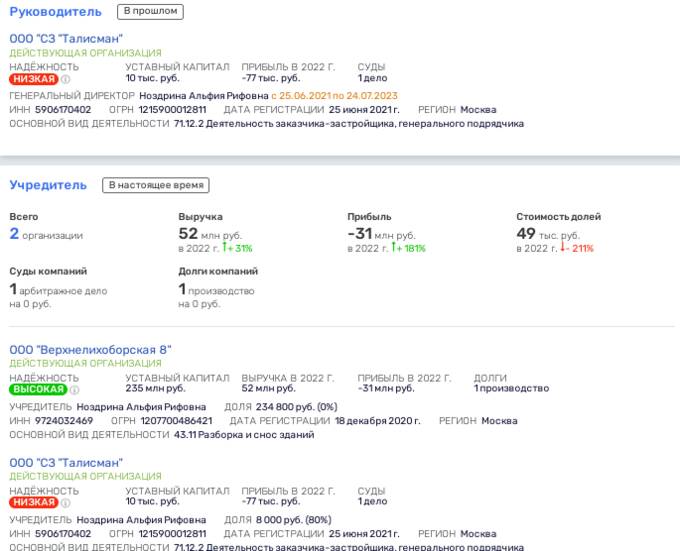Click the red down arrow next to -211%
The image size is (680, 551).
(x=562, y=247)
